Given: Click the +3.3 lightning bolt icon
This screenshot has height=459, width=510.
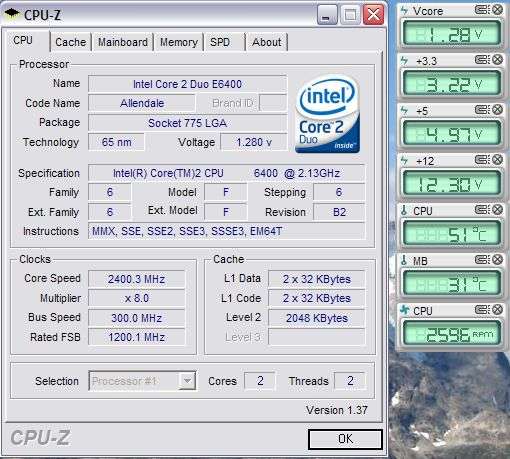Looking at the screenshot, I should [404, 60].
